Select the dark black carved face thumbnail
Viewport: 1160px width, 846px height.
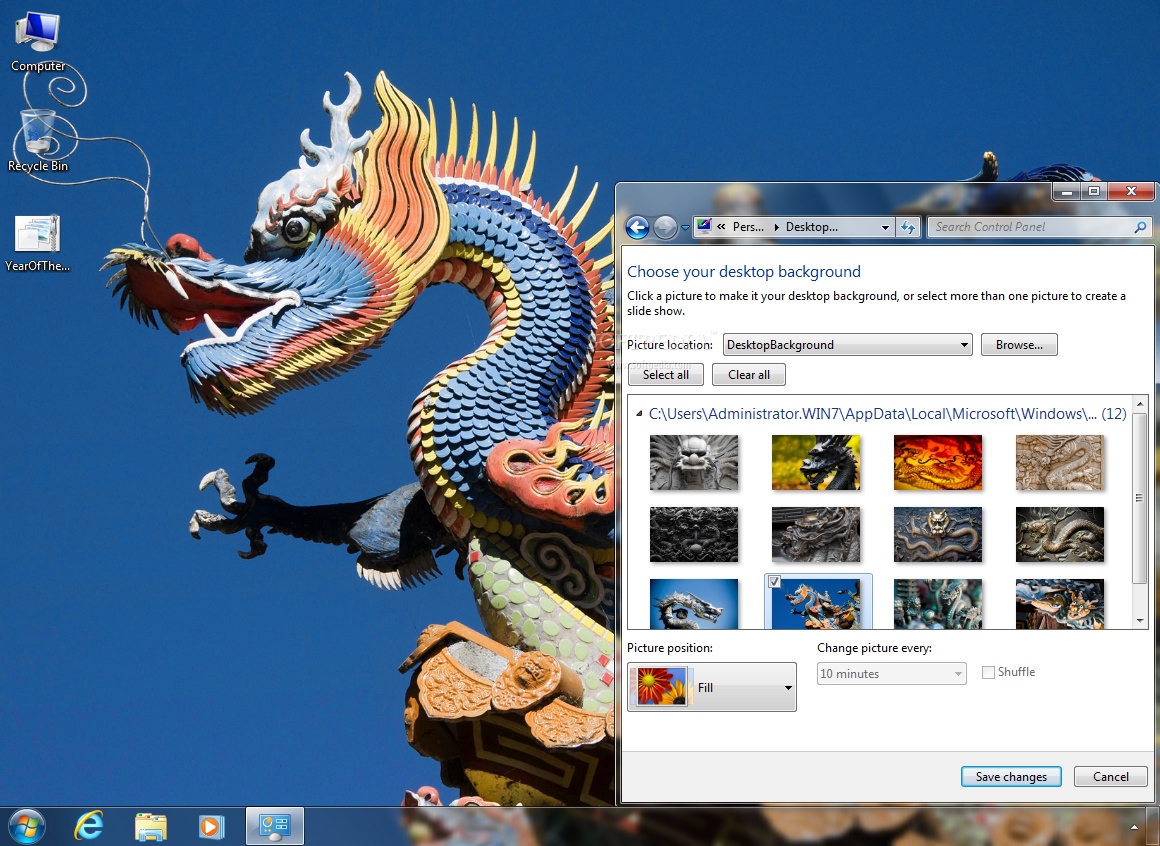[x=694, y=534]
